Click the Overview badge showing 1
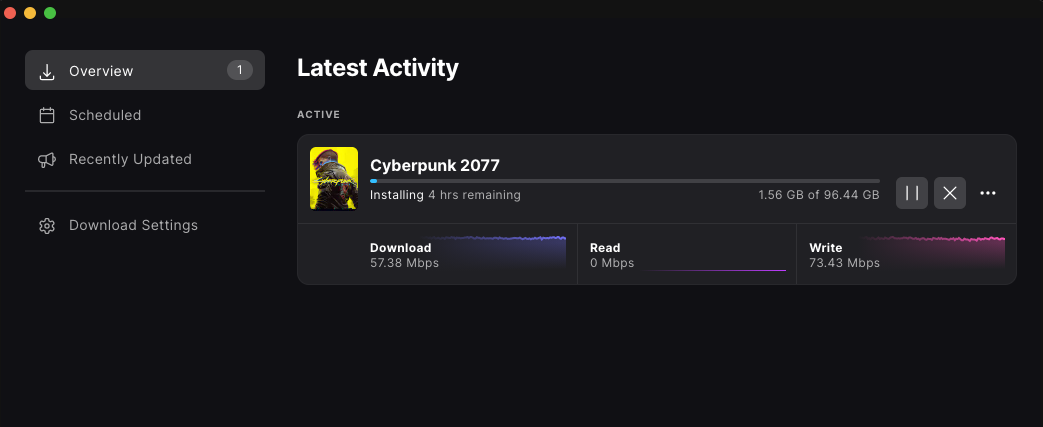 pyautogui.click(x=240, y=70)
